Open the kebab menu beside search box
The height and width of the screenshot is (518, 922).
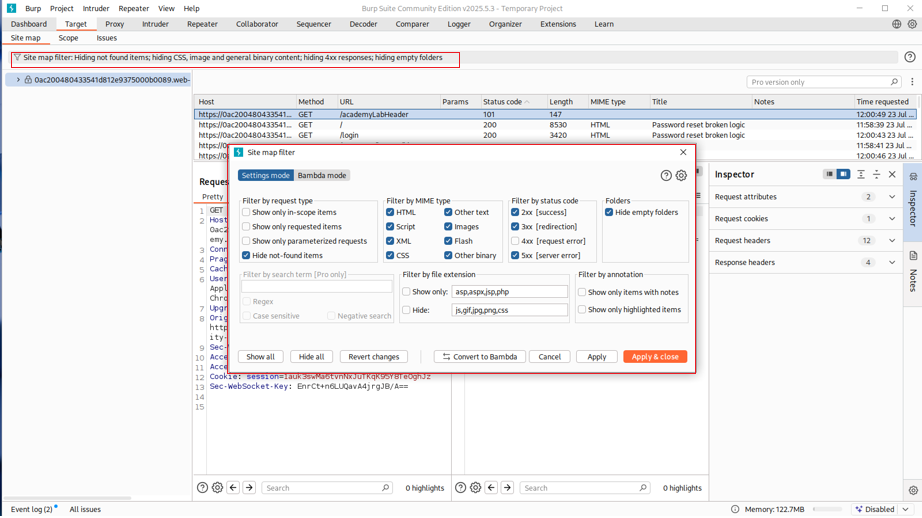(x=913, y=82)
